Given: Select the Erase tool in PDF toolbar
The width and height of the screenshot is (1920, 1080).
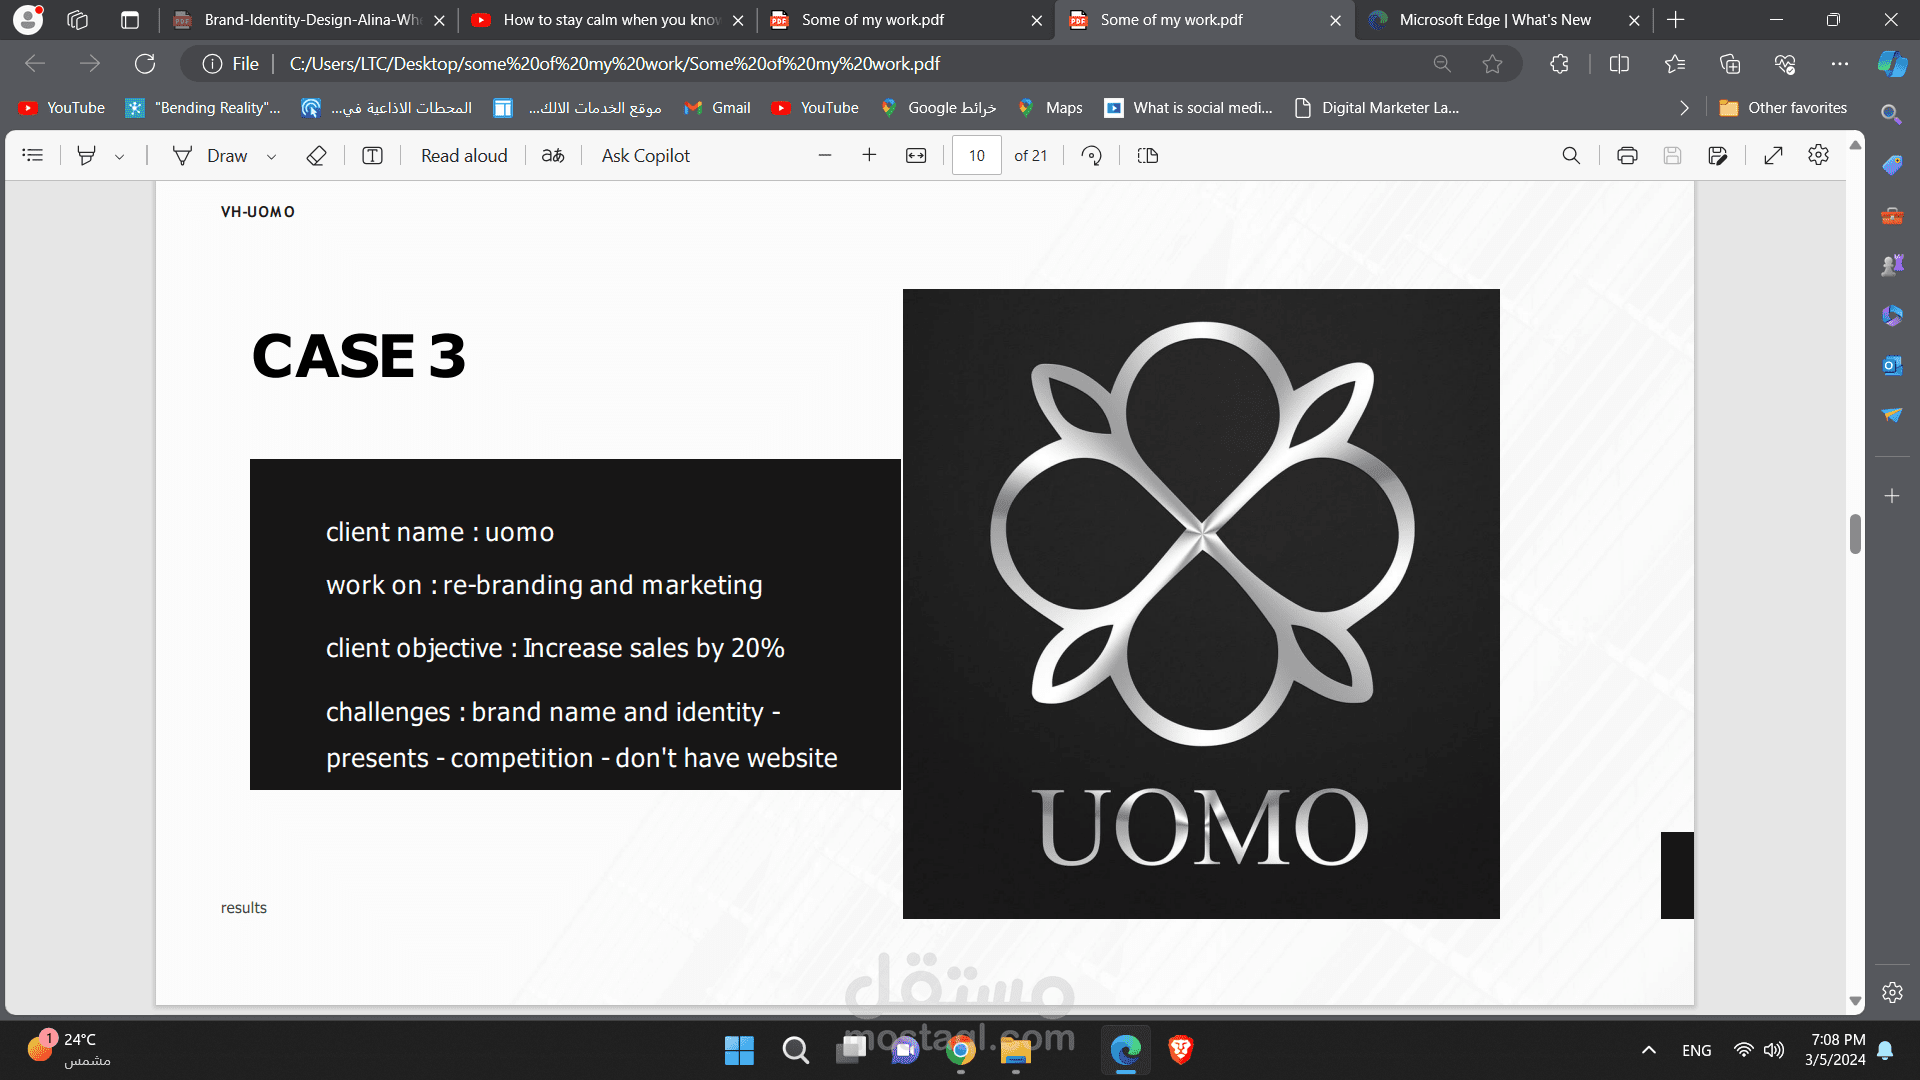Looking at the screenshot, I should tap(316, 155).
